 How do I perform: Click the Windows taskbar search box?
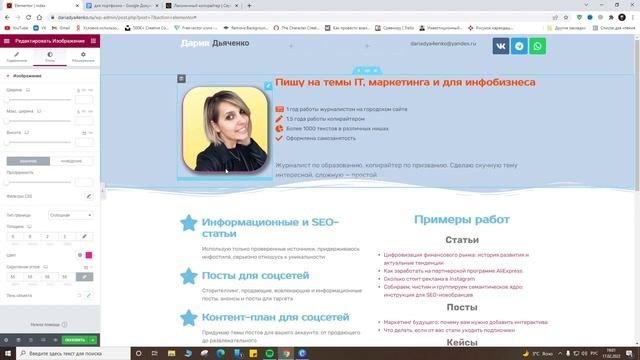73,353
